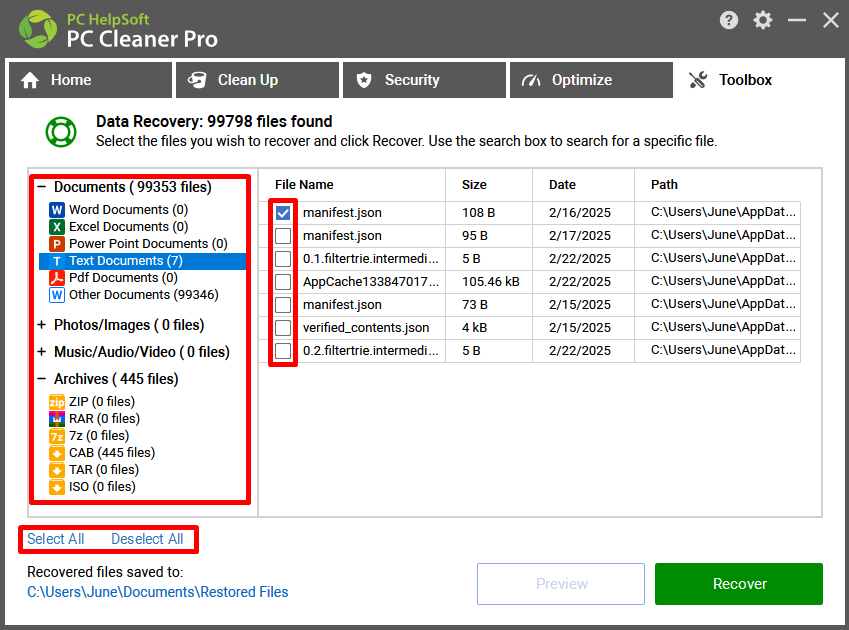Click the Word Documents W icon
This screenshot has width=849, height=630.
coord(57,209)
